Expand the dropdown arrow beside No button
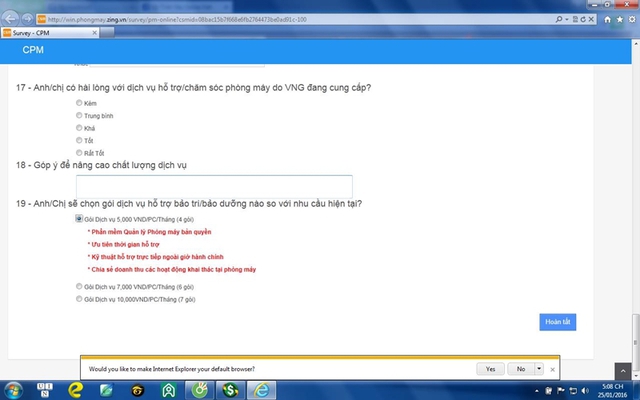640x400 pixels. coord(539,369)
